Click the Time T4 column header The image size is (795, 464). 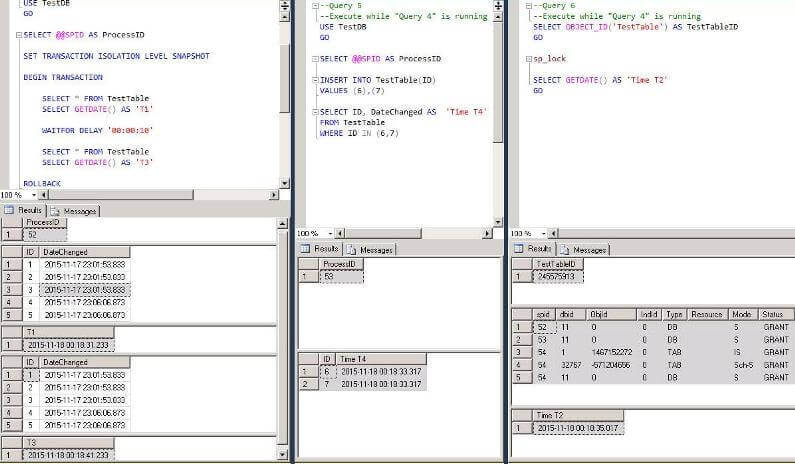[381, 359]
